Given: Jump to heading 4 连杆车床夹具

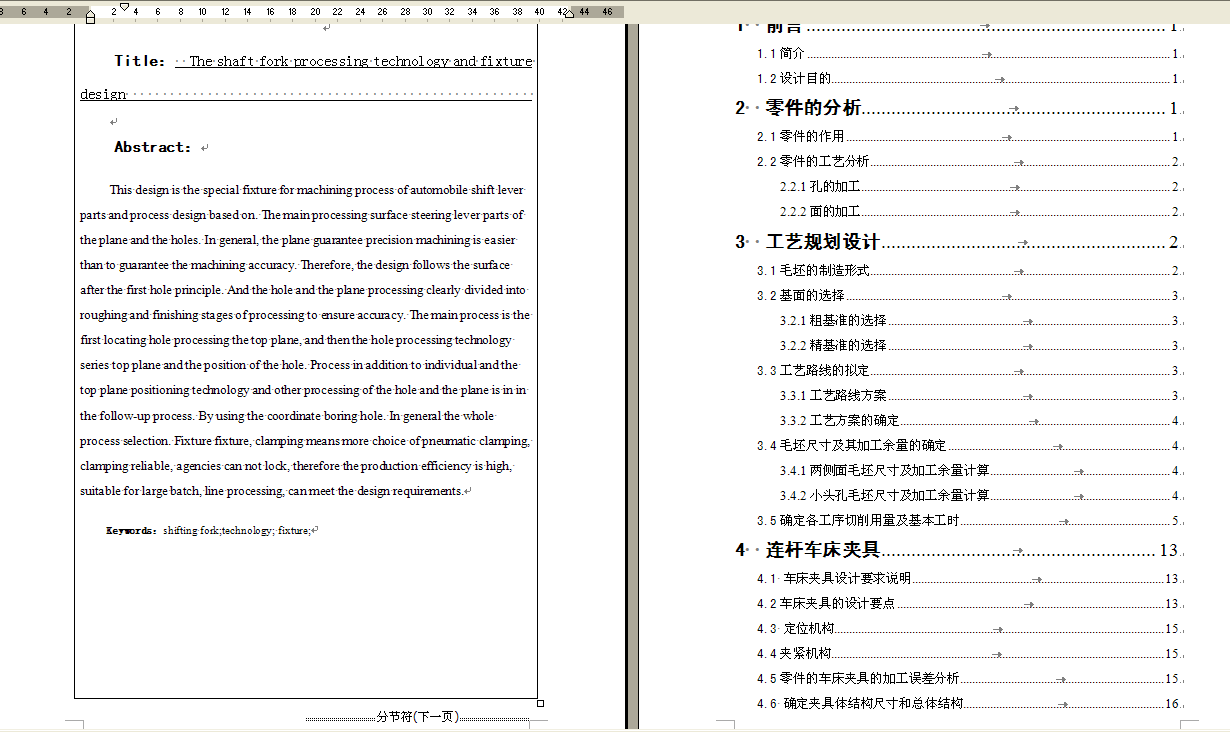Looking at the screenshot, I should coord(958,550).
